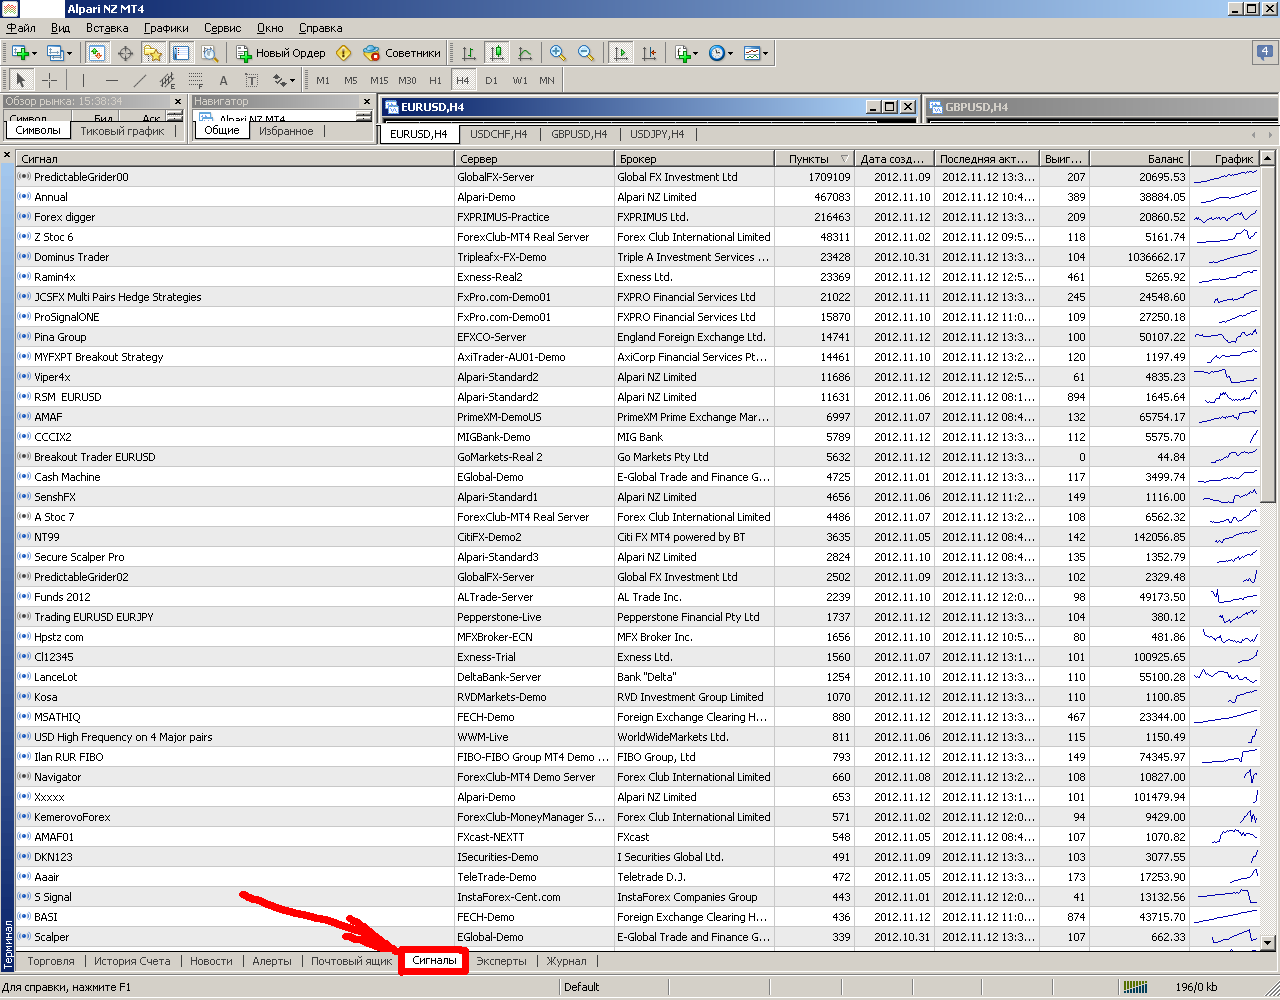Select the text label tool
1280x1000 pixels.
coord(223,80)
